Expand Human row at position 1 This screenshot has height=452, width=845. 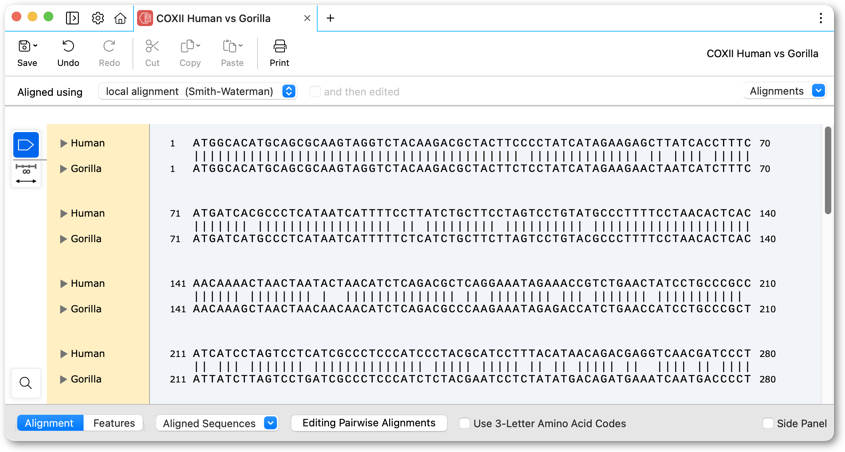(64, 143)
